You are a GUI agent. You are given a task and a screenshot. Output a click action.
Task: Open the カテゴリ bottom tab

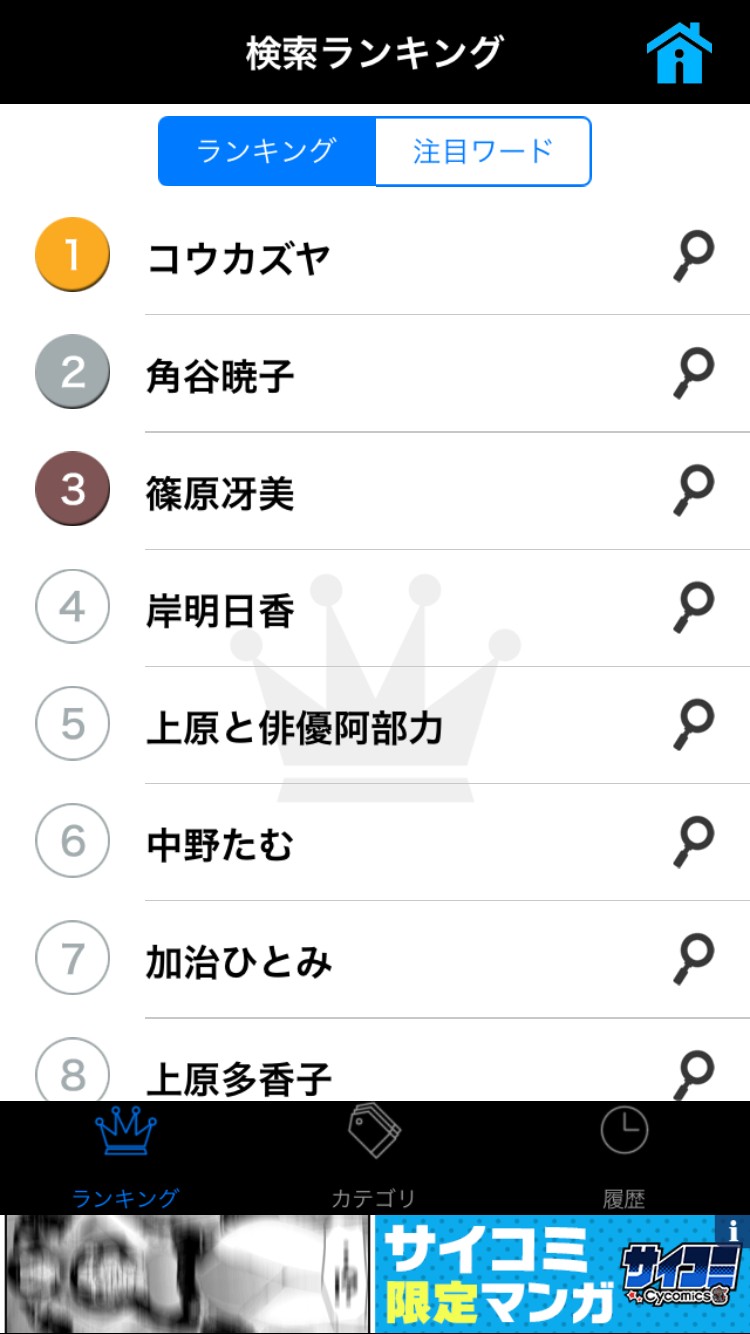(374, 1156)
